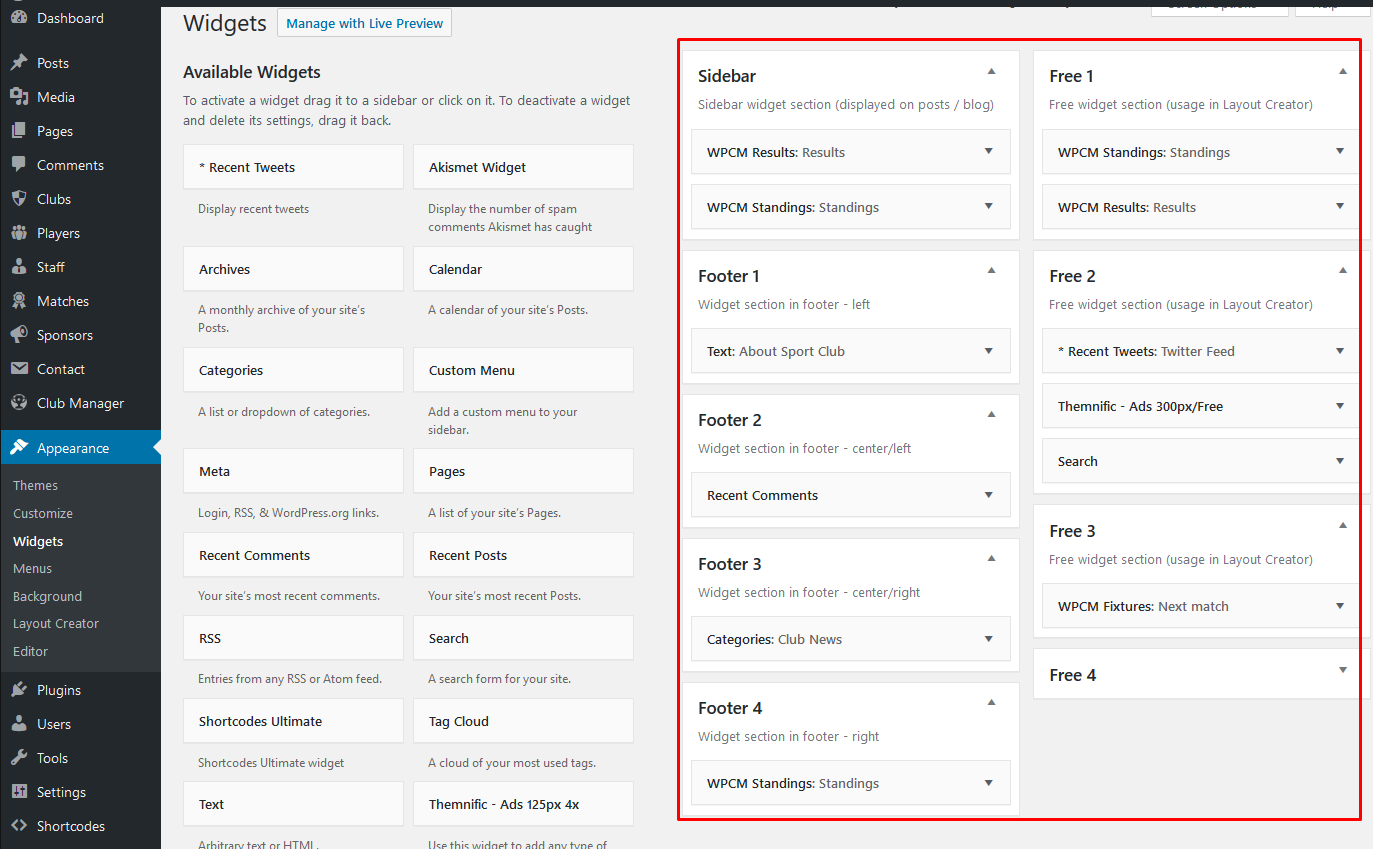This screenshot has height=849, width=1373.
Task: Click the Players group icon
Action: (19, 233)
